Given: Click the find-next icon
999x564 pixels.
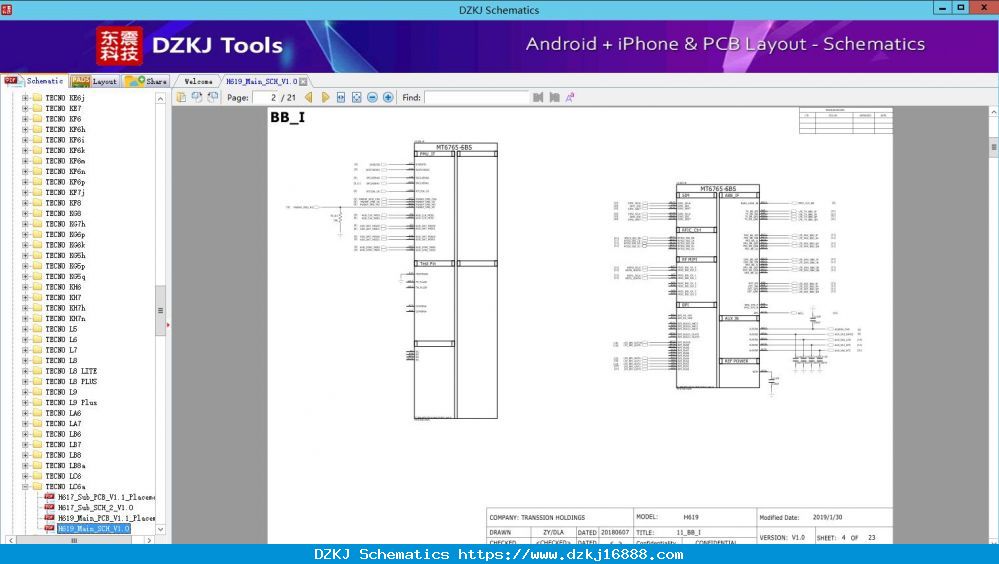Looking at the screenshot, I should coord(554,98).
